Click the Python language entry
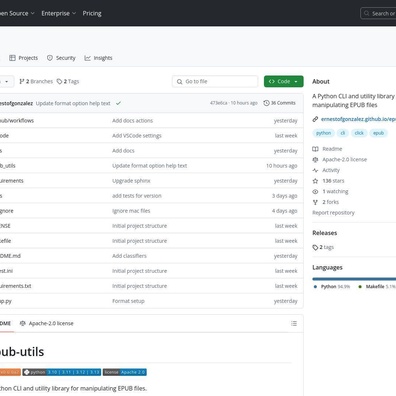This screenshot has width=396, height=396. (x=332, y=287)
